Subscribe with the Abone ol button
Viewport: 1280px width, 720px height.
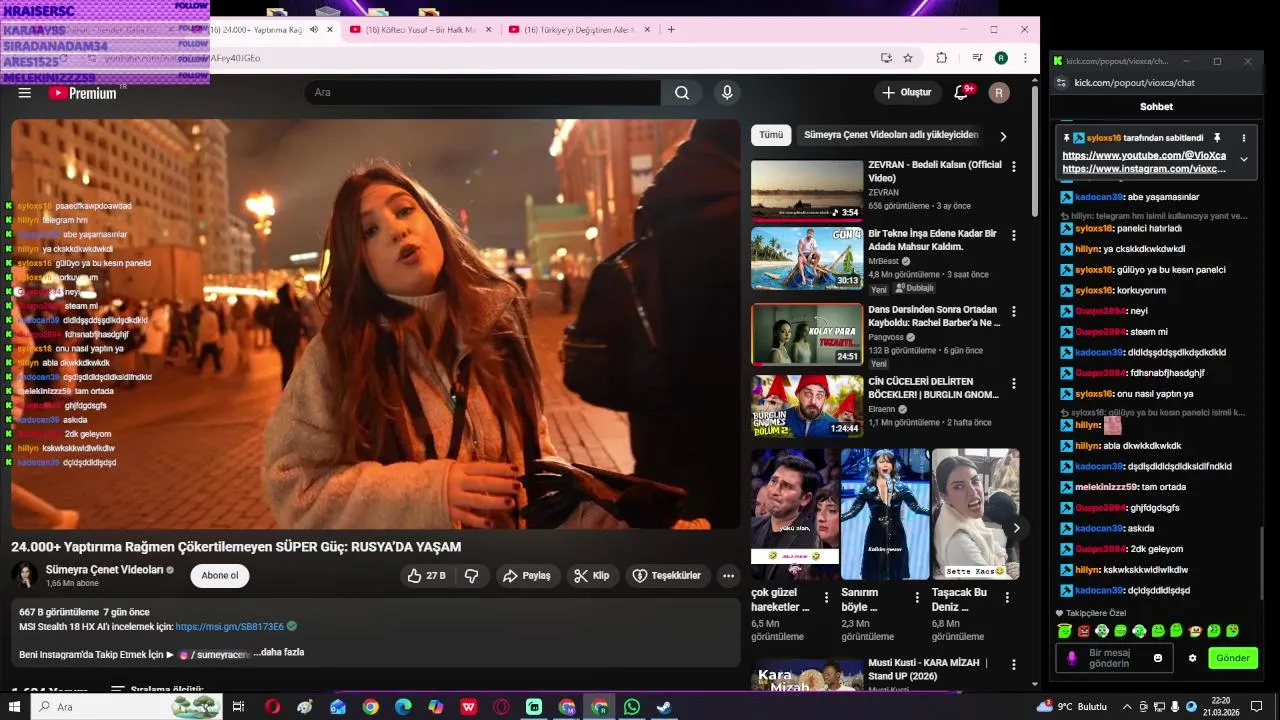(220, 576)
